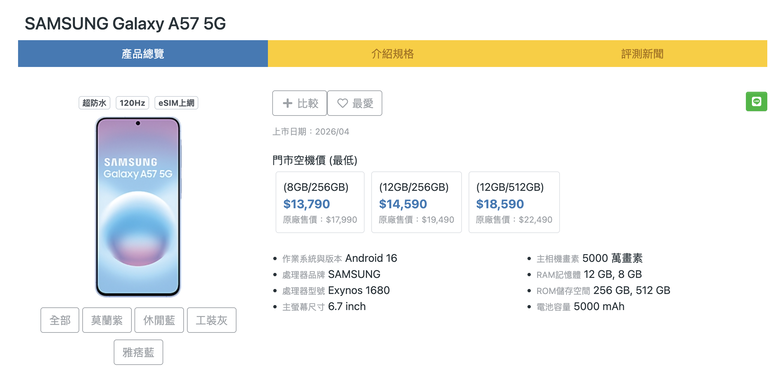Click the 12 GB, 8 GB RAM entry
The width and height of the screenshot is (780, 375).
click(x=589, y=274)
